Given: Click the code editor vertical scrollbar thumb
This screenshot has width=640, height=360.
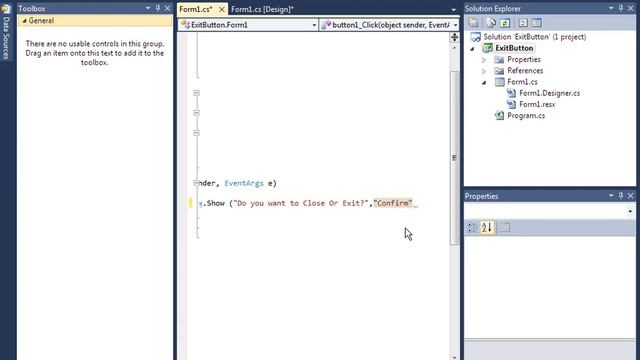Looking at the screenshot, I should [x=454, y=158].
